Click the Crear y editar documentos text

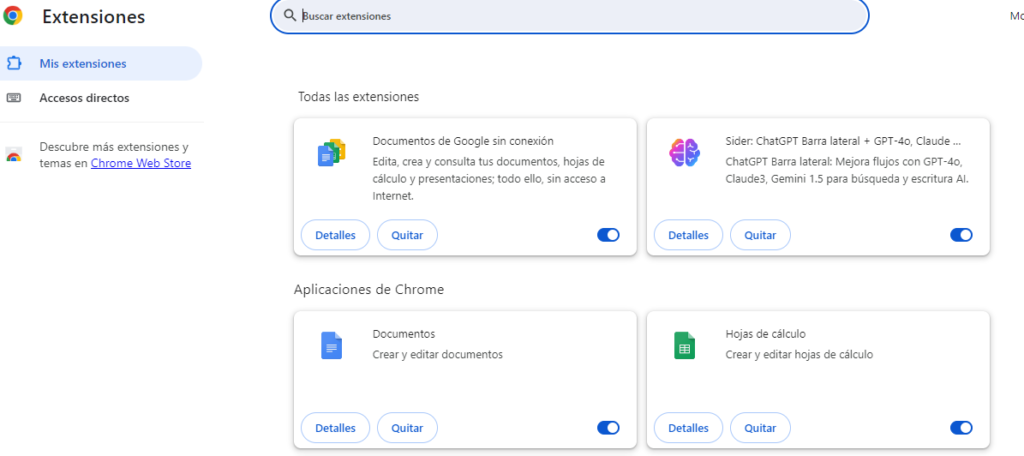tap(438, 355)
